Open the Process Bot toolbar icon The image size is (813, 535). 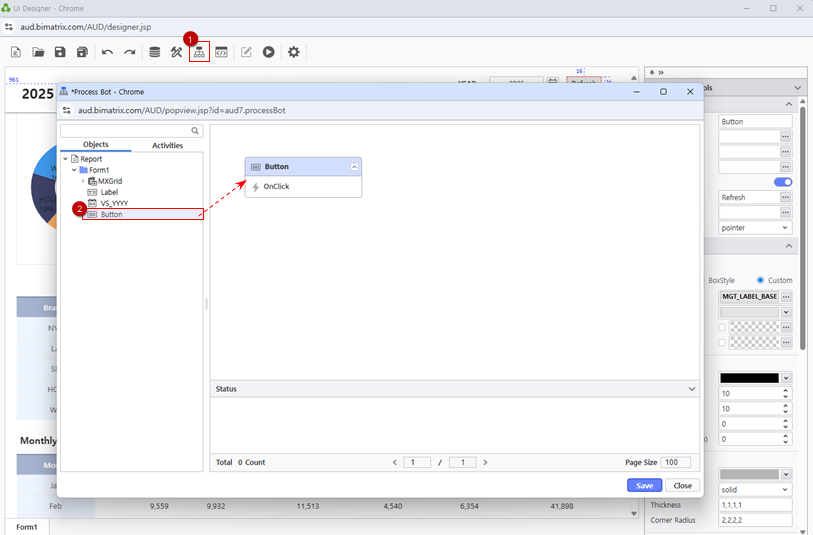point(199,52)
